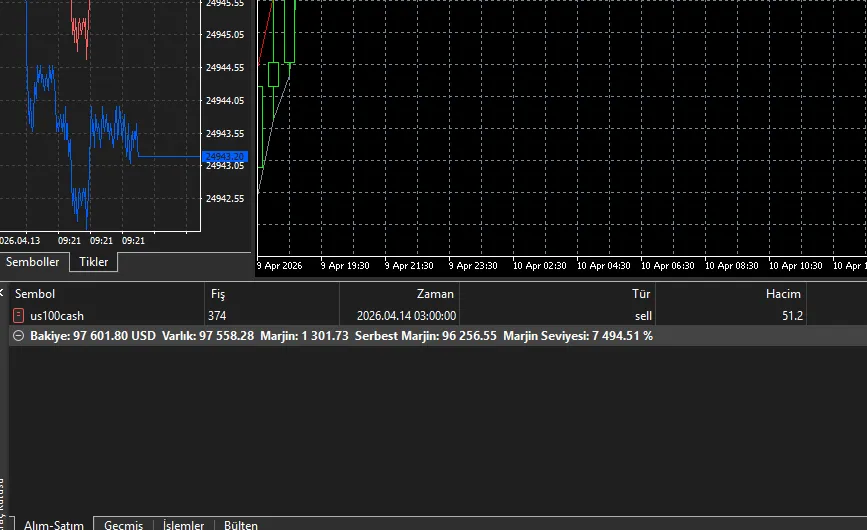The width and height of the screenshot is (867, 530).
Task: Click the volume value 51.2
Action: [792, 316]
